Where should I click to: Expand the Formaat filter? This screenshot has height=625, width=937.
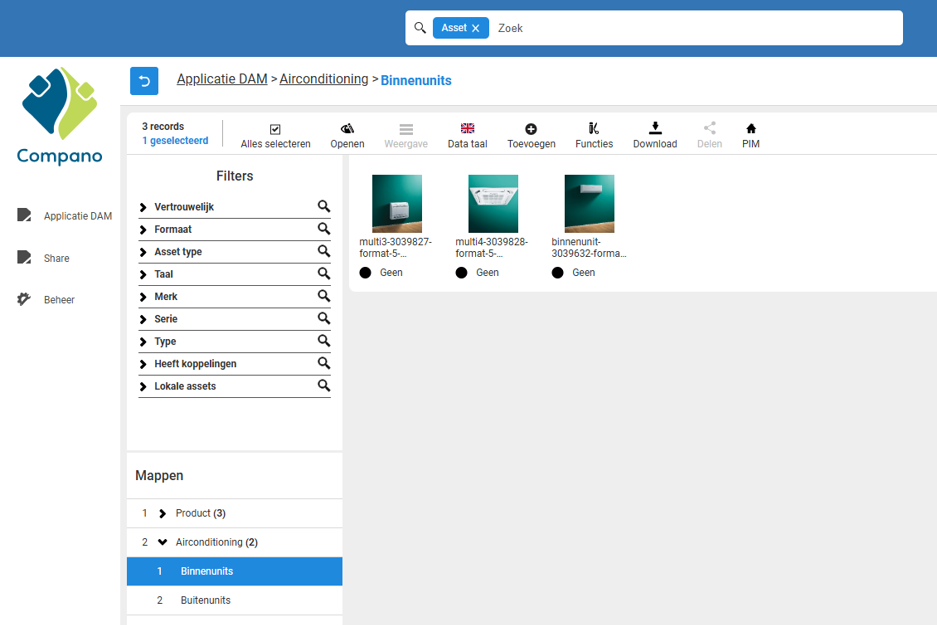[x=144, y=230]
